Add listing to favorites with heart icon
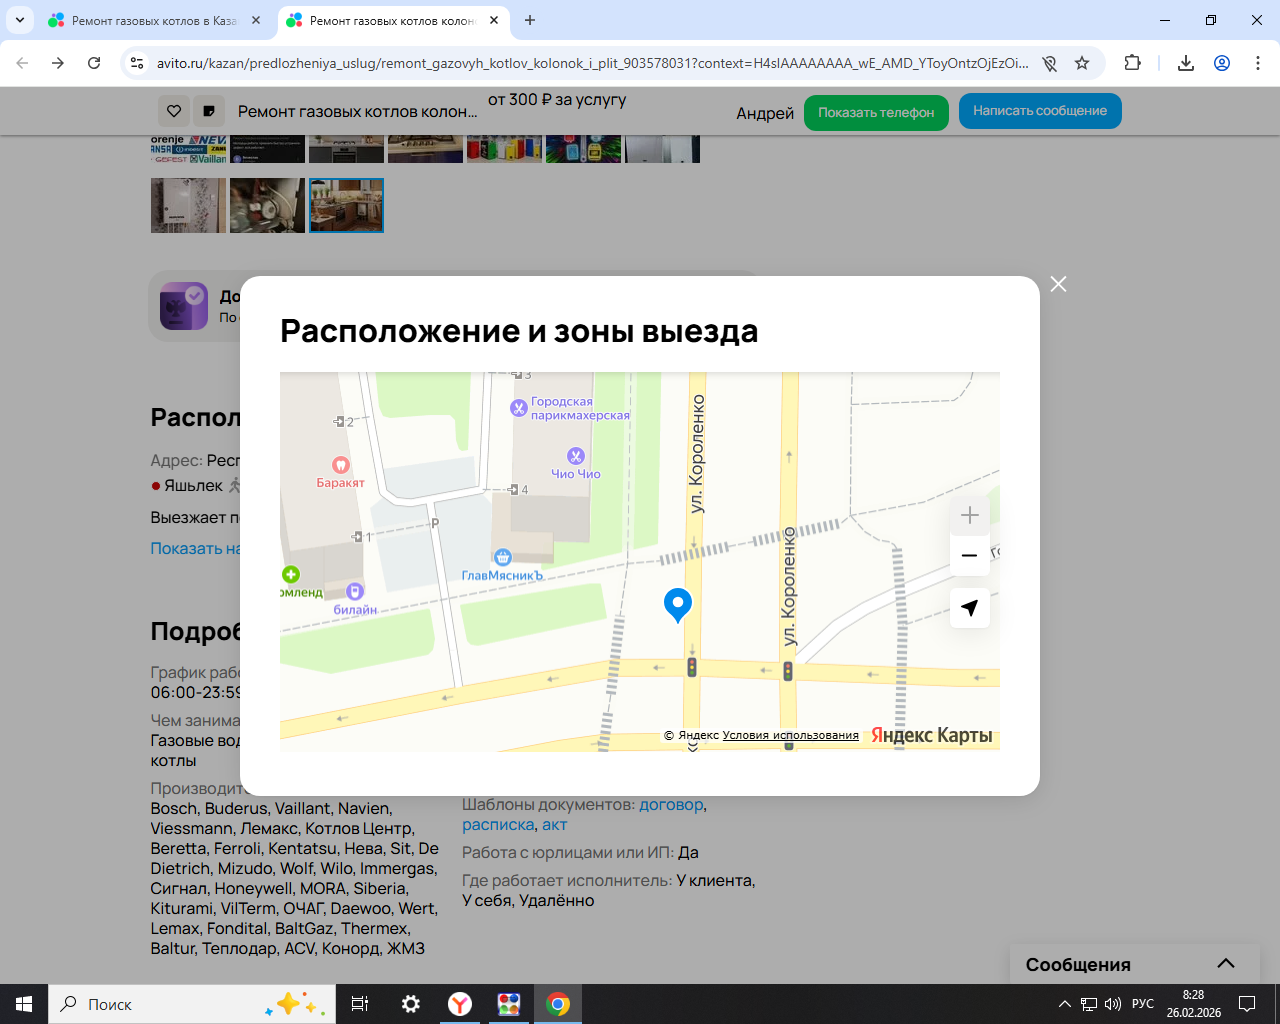Image resolution: width=1280 pixels, height=1024 pixels. click(x=174, y=111)
